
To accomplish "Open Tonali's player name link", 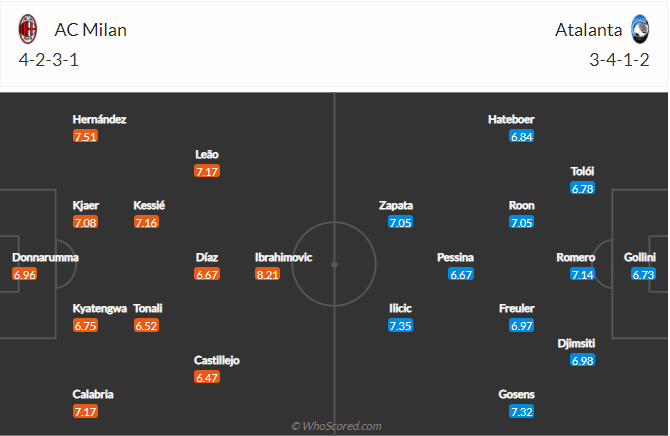I will [x=148, y=308].
